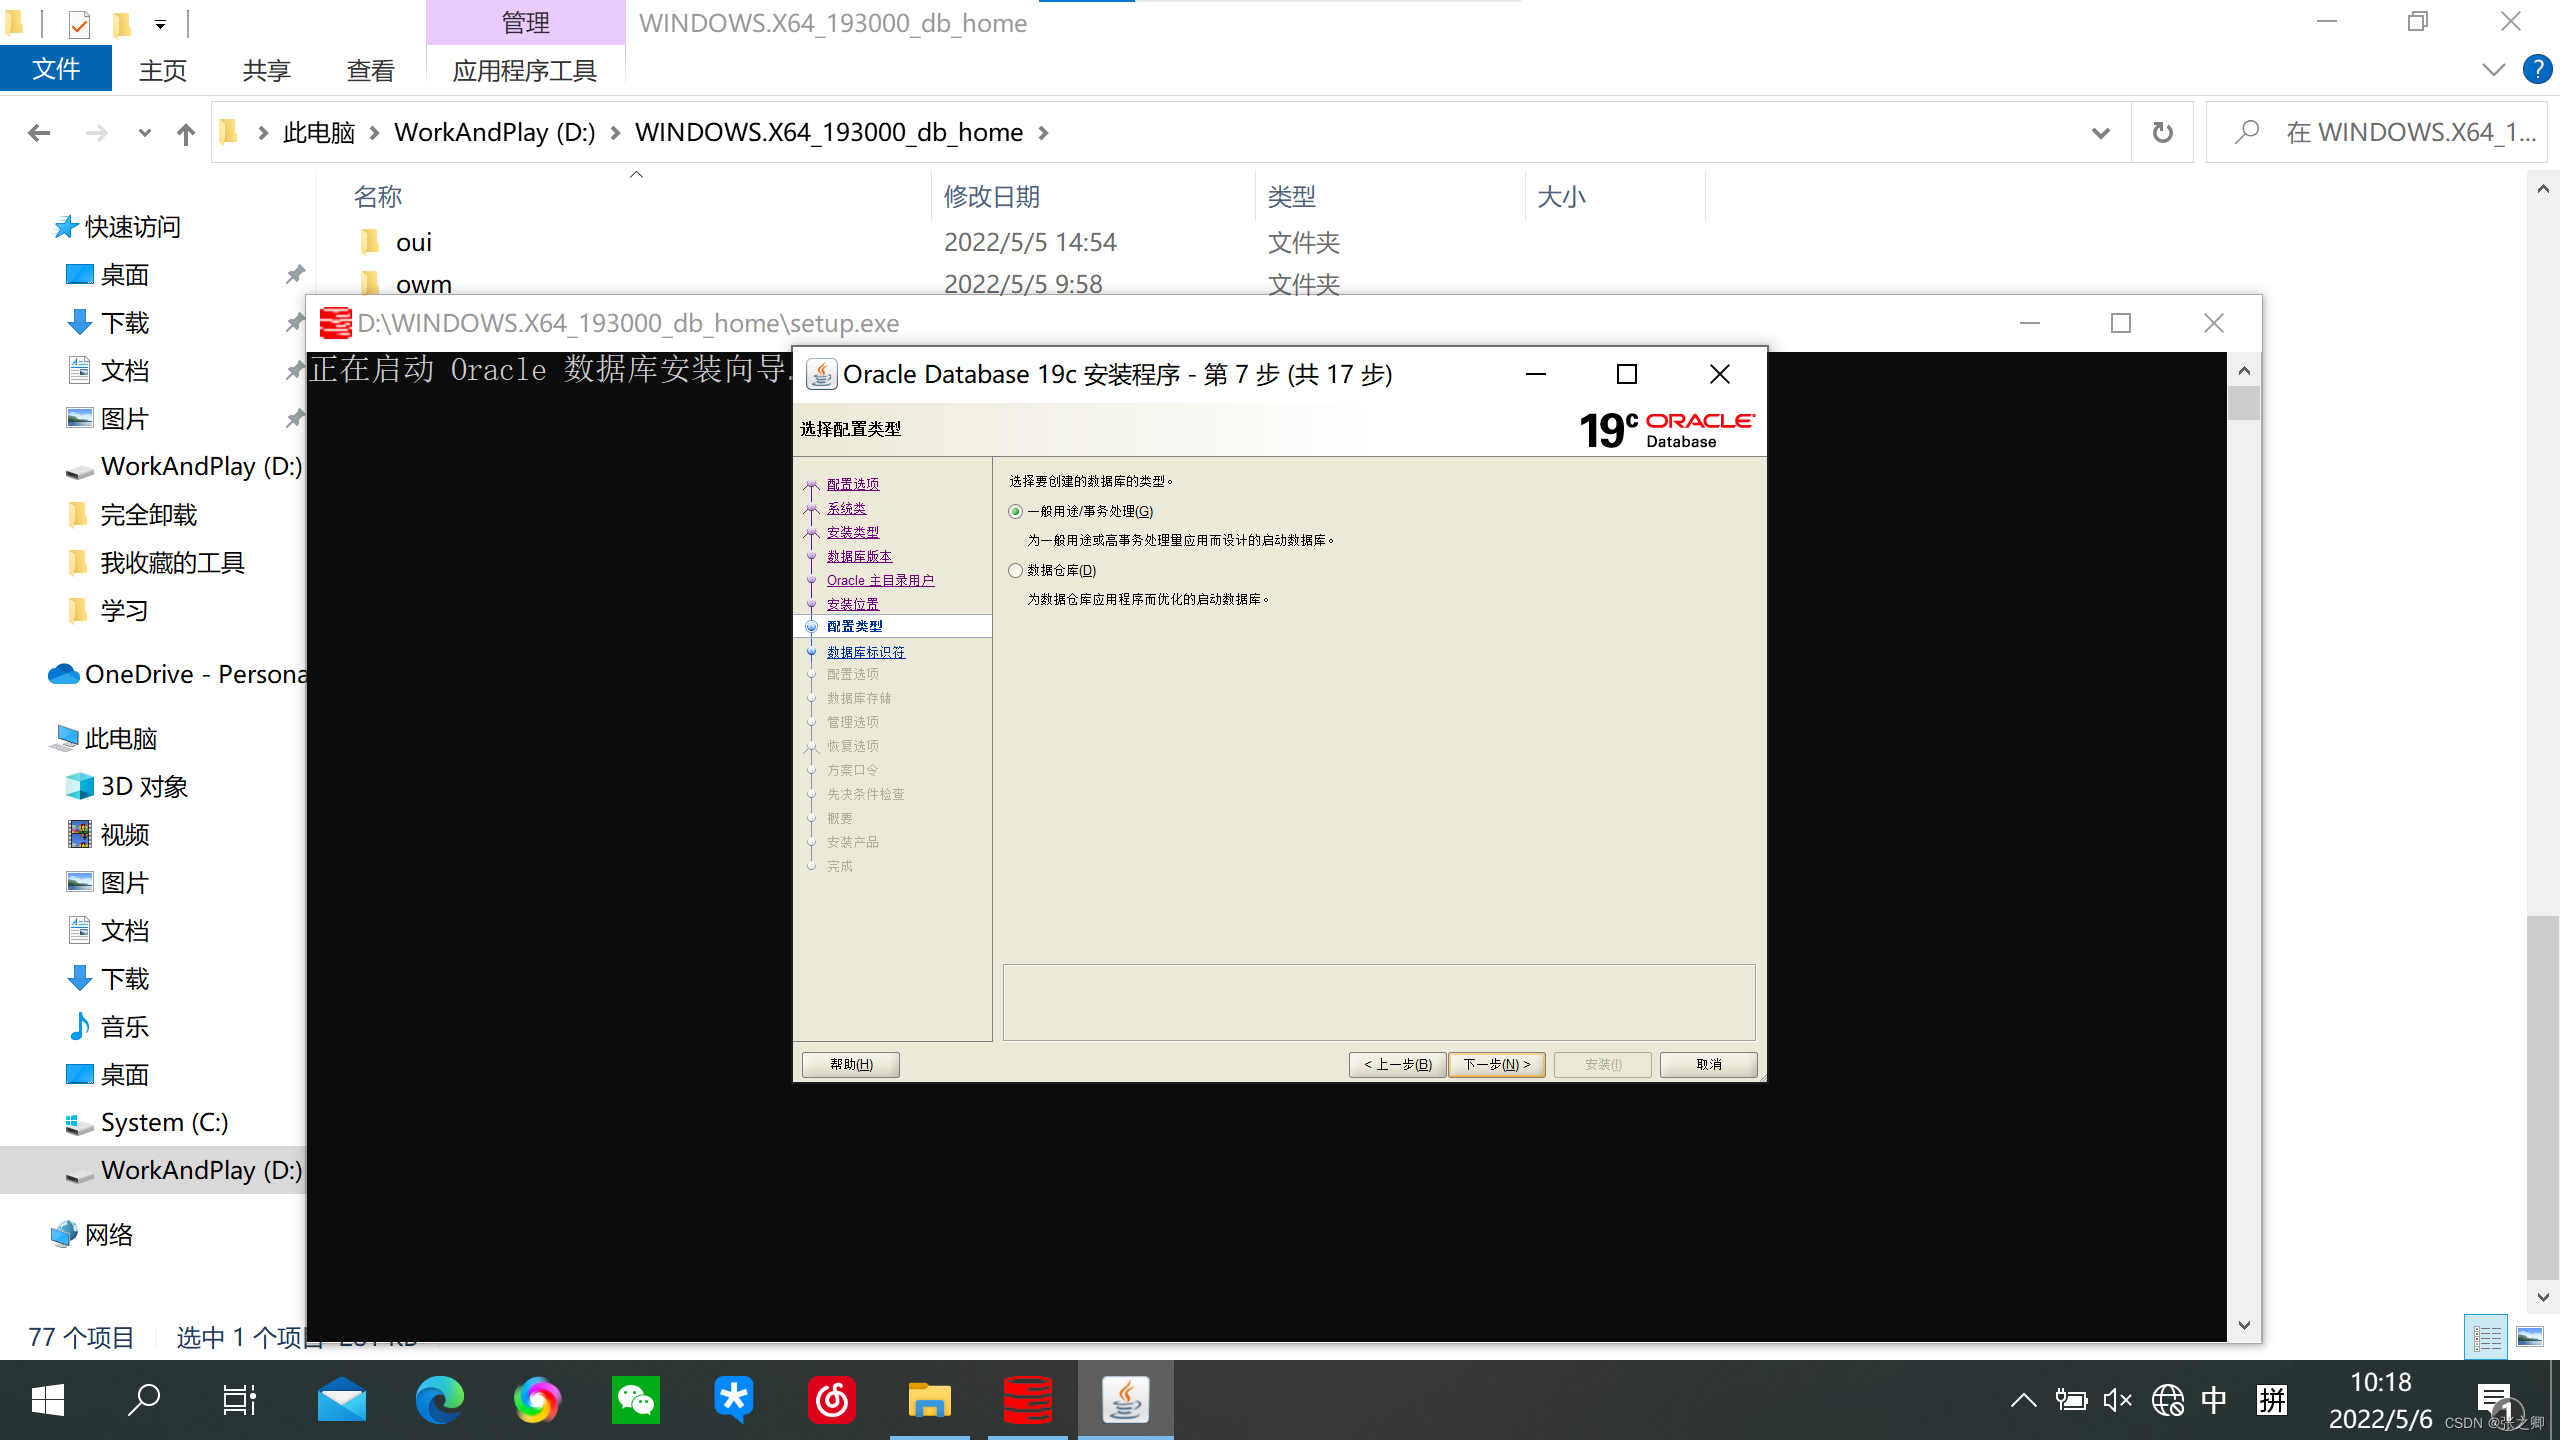The width and height of the screenshot is (2560, 1440).
Task: Click Explorer file list scrollbar thumb
Action: [x=2543, y=1097]
